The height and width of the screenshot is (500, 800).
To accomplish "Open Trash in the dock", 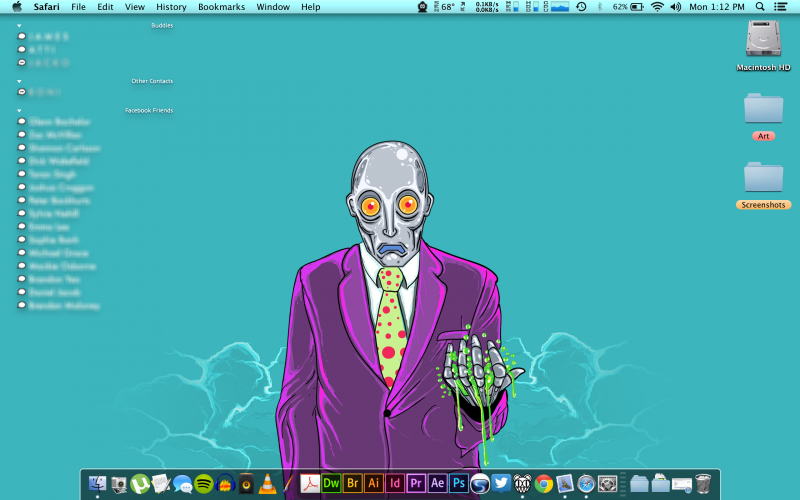I will coord(703,483).
